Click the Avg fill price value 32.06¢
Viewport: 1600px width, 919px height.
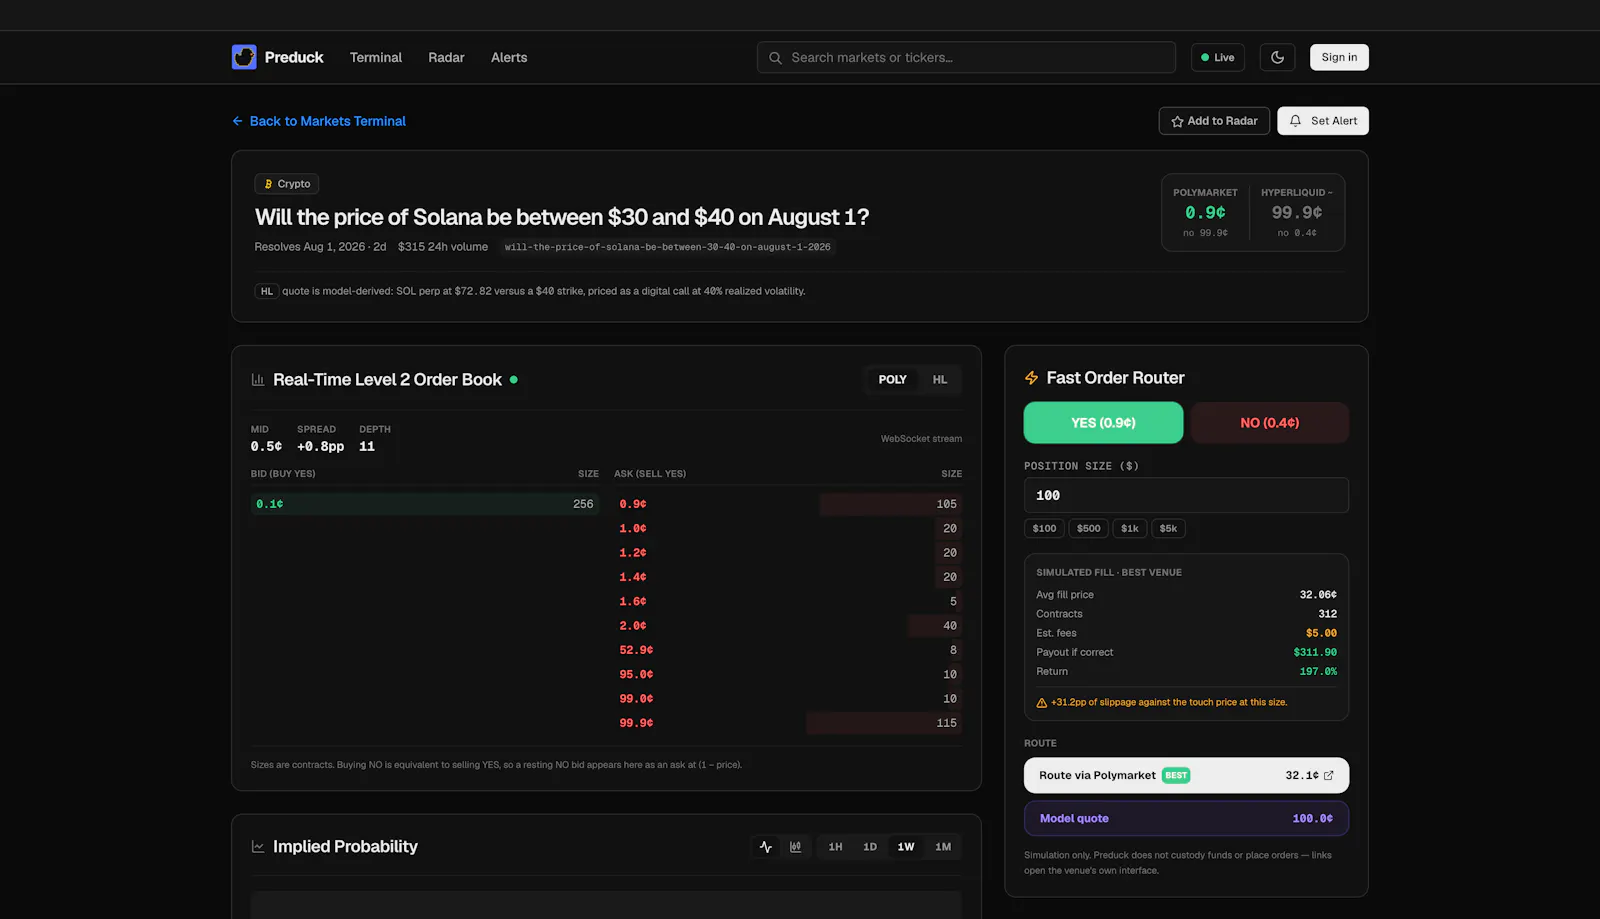coord(1318,595)
